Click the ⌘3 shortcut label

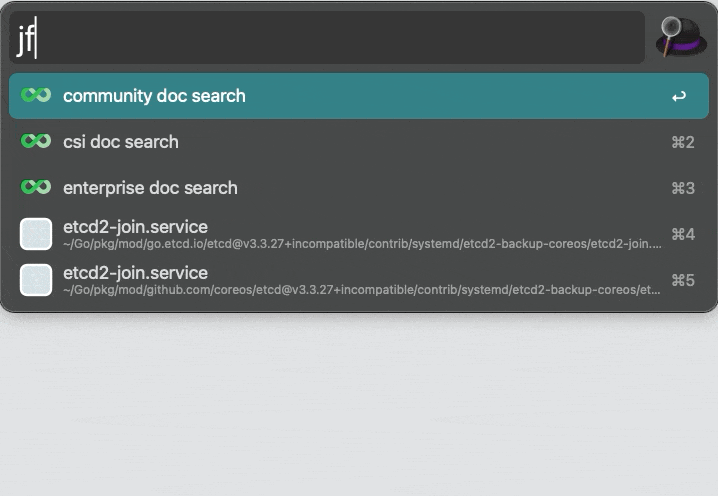682,189
